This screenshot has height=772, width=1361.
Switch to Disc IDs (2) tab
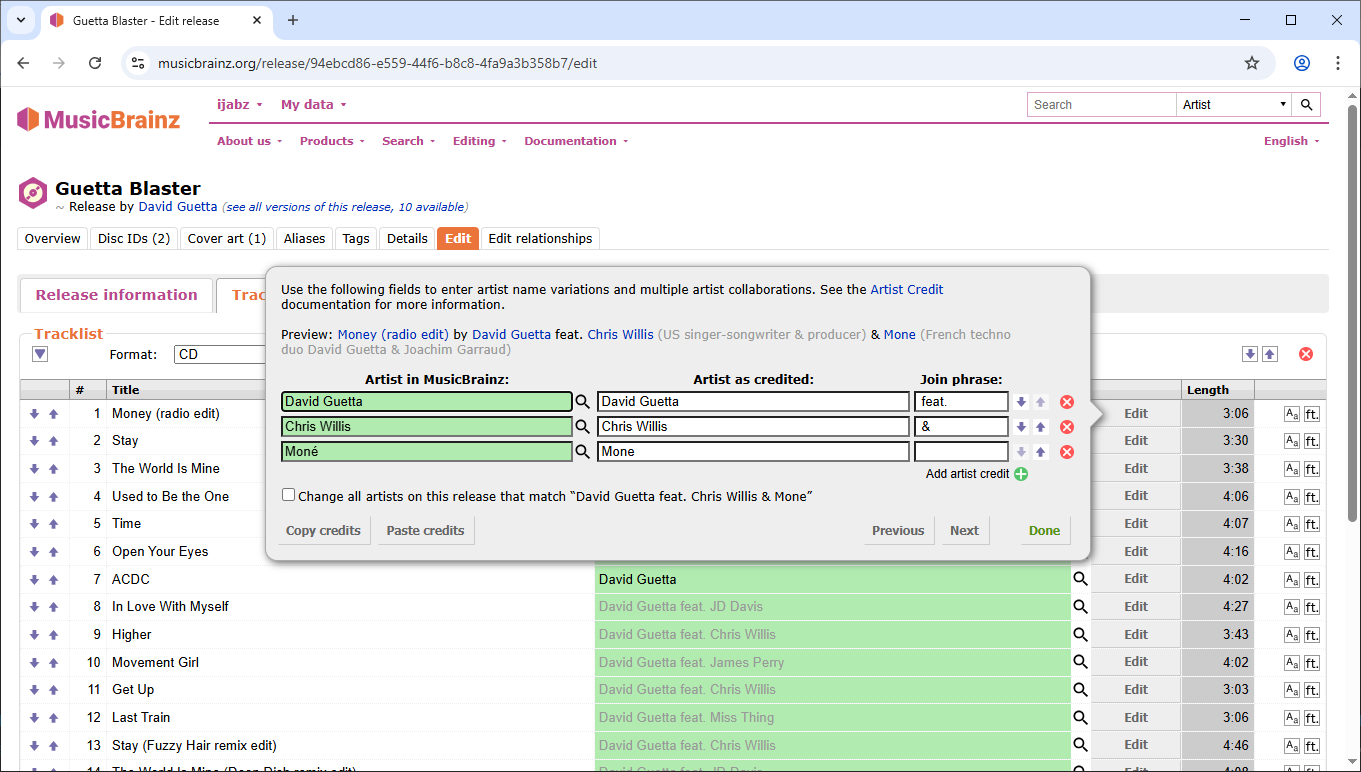pyautogui.click(x=134, y=238)
